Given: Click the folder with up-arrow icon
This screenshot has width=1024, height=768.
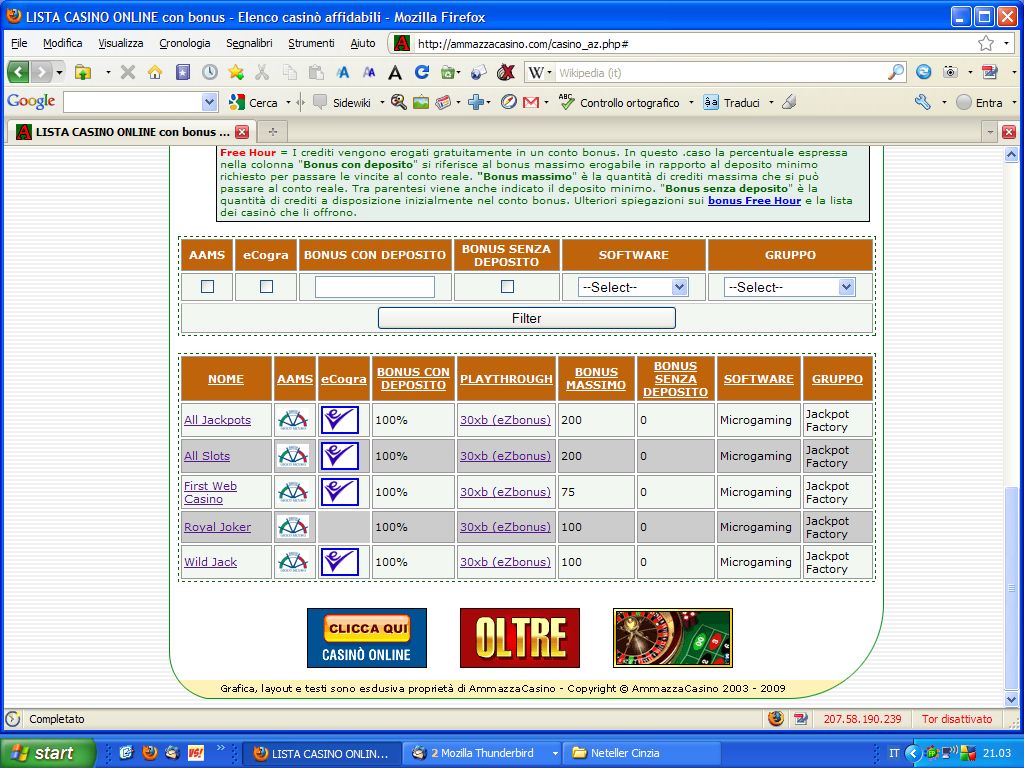Looking at the screenshot, I should 83,72.
